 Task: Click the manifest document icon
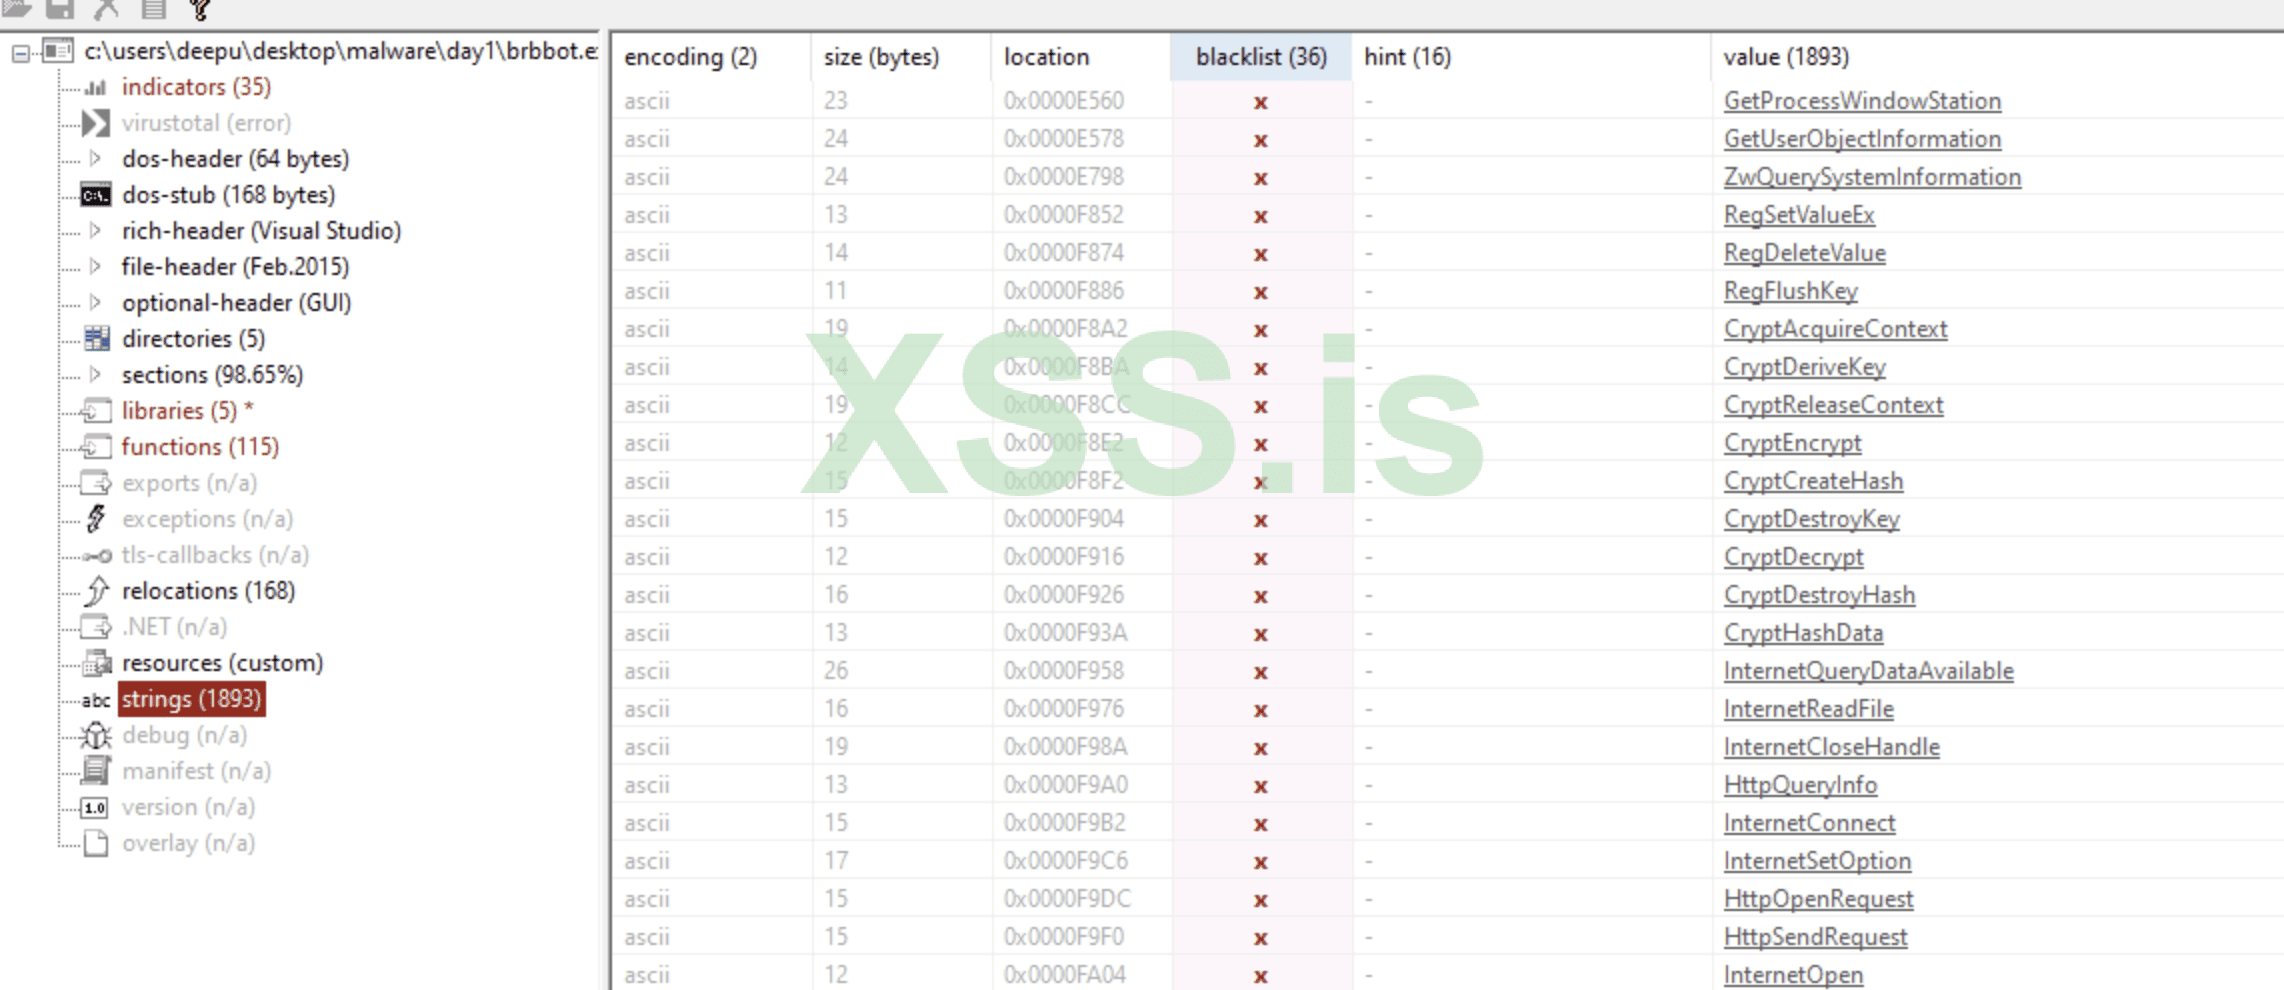coord(96,771)
